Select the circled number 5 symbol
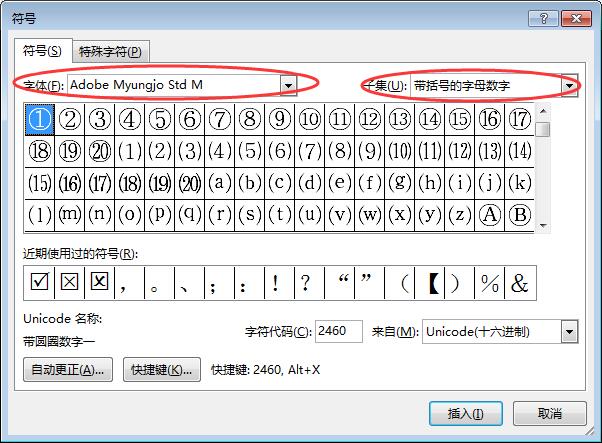The width and height of the screenshot is (602, 443). 160,119
